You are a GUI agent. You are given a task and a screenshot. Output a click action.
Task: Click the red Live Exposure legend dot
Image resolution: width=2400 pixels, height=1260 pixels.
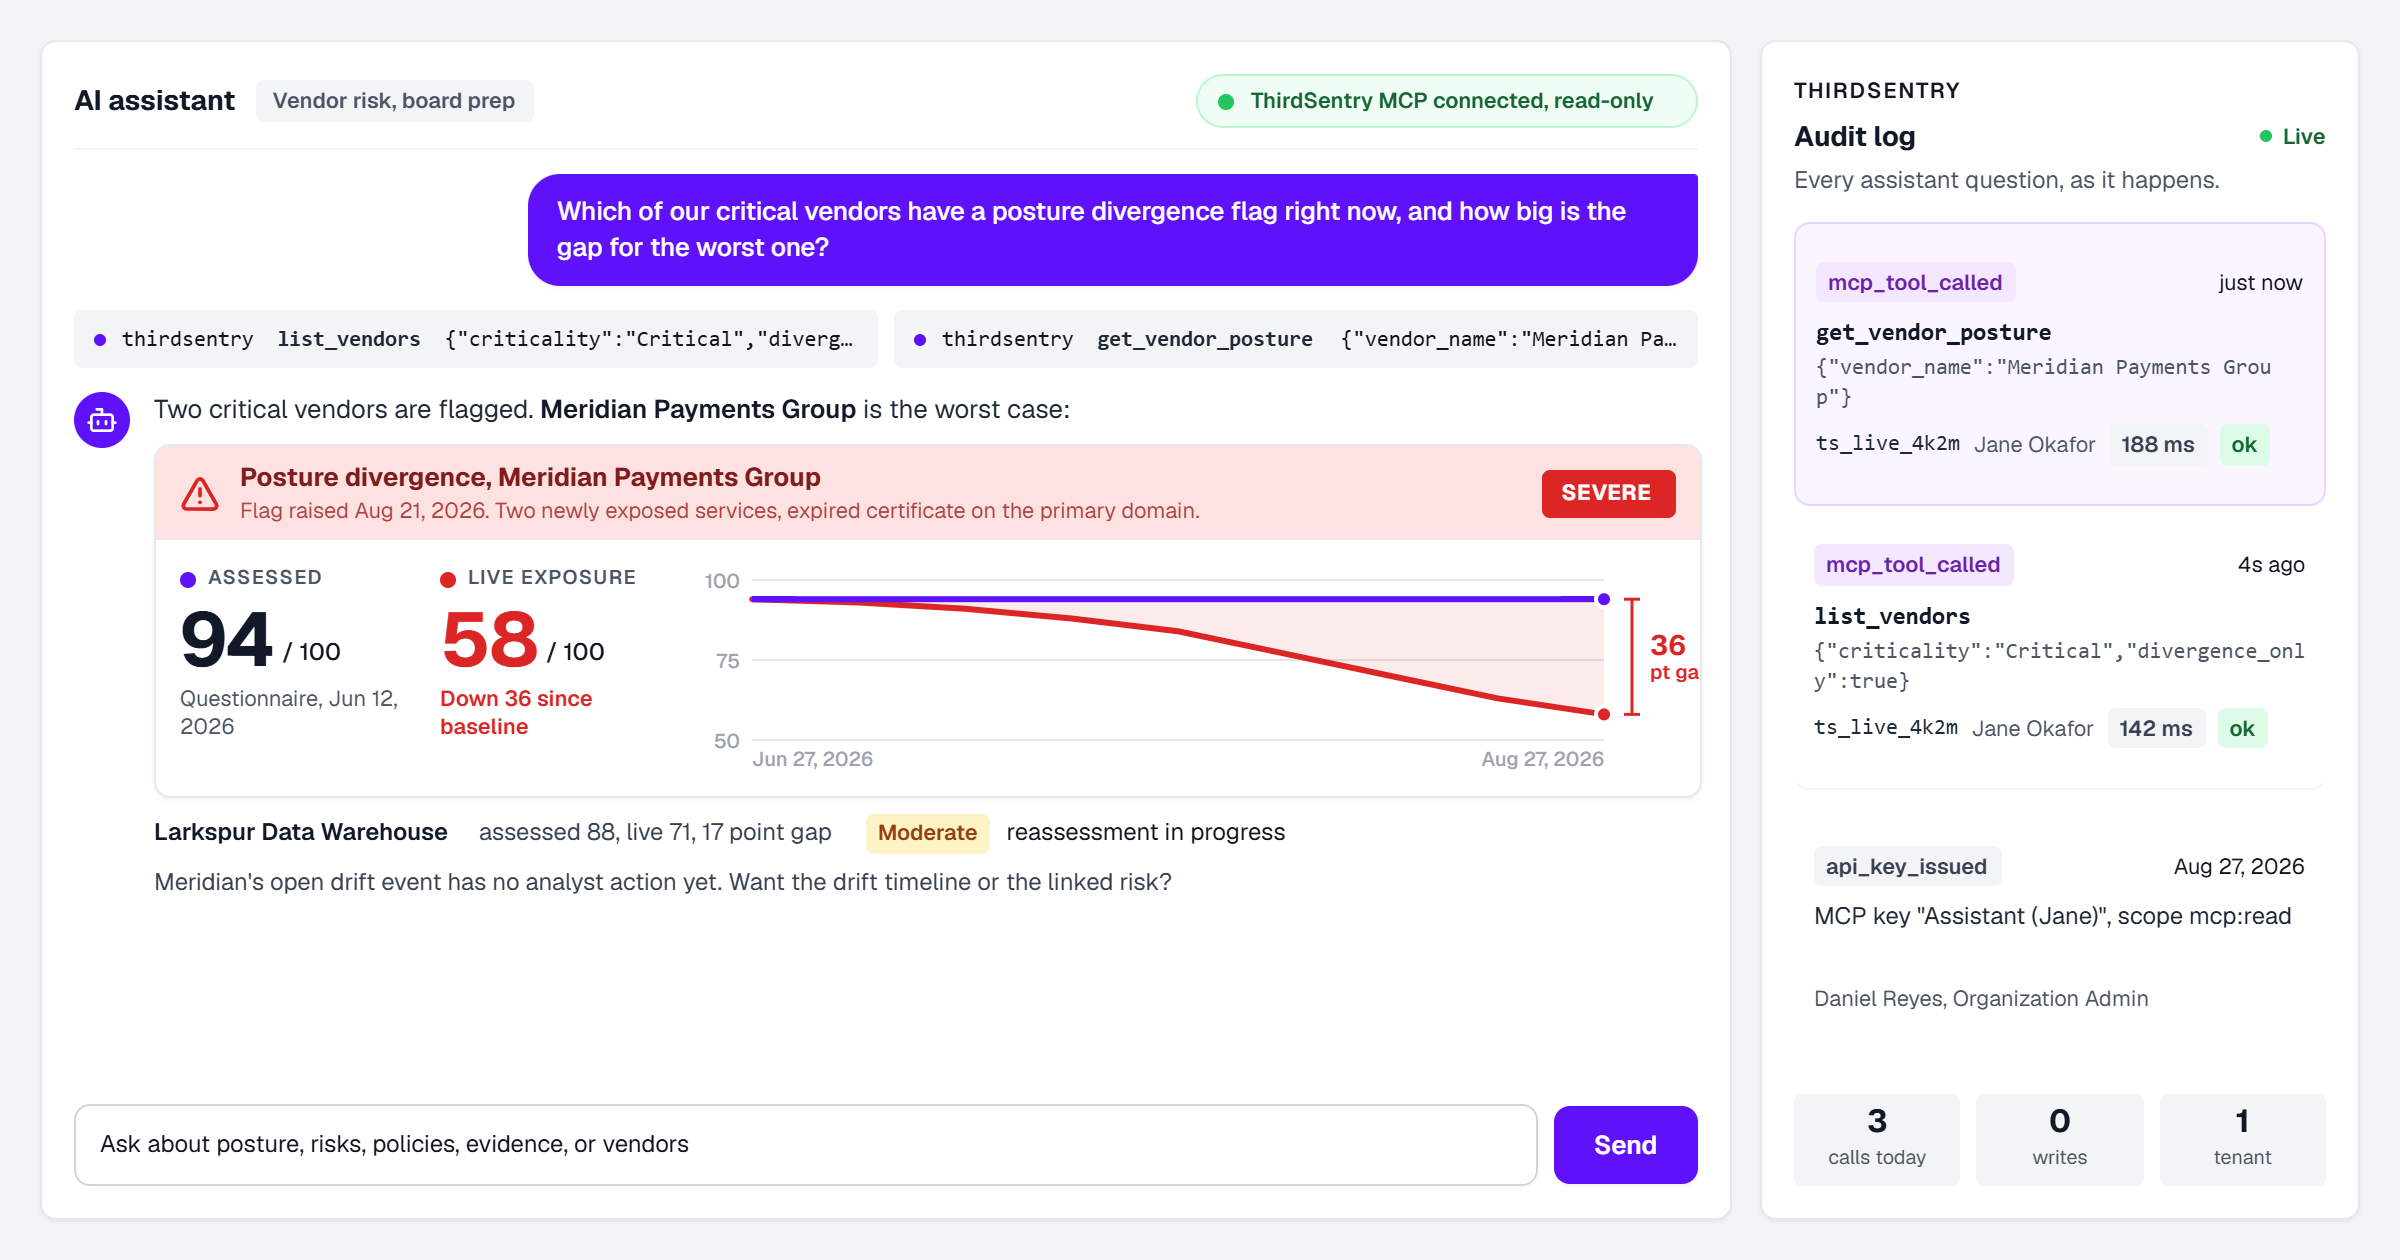(448, 579)
